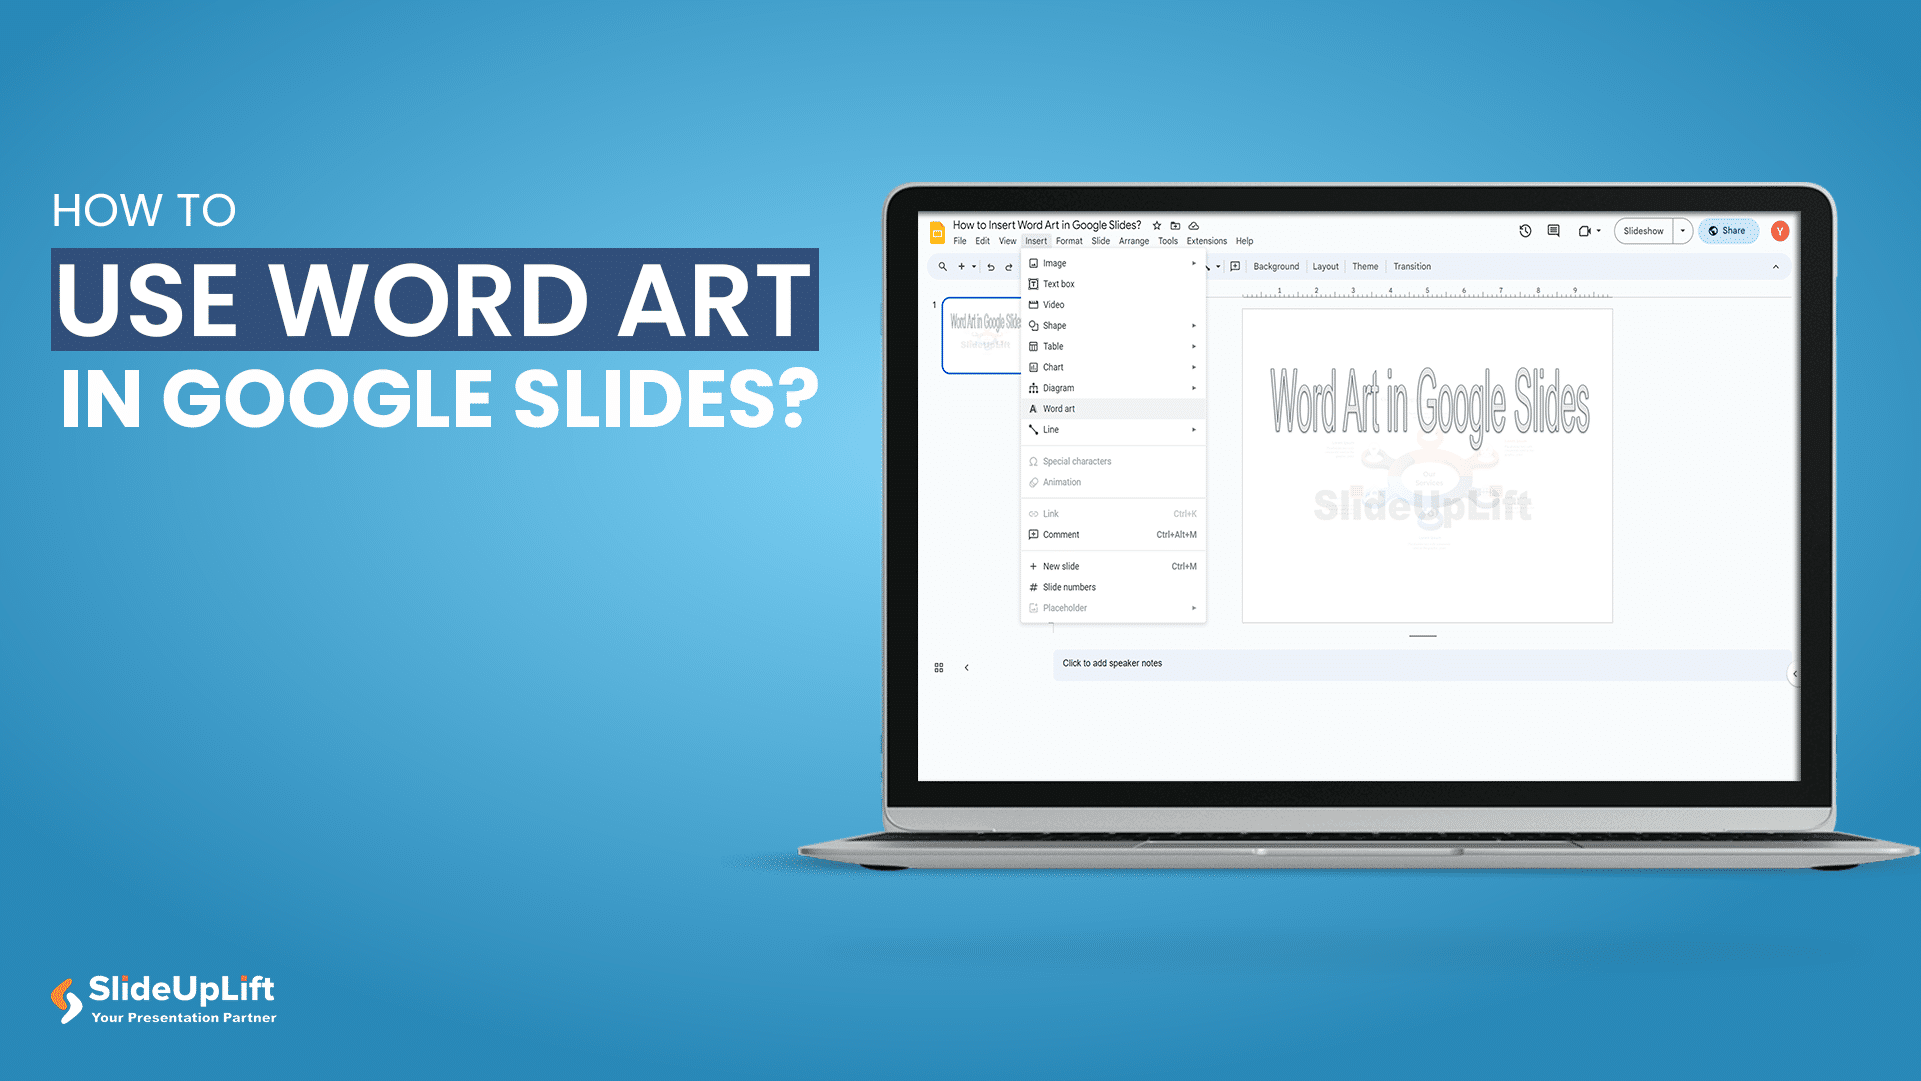The image size is (1921, 1081).
Task: Click the Comment option Ctrl+Alt+M
Action: 1112,535
